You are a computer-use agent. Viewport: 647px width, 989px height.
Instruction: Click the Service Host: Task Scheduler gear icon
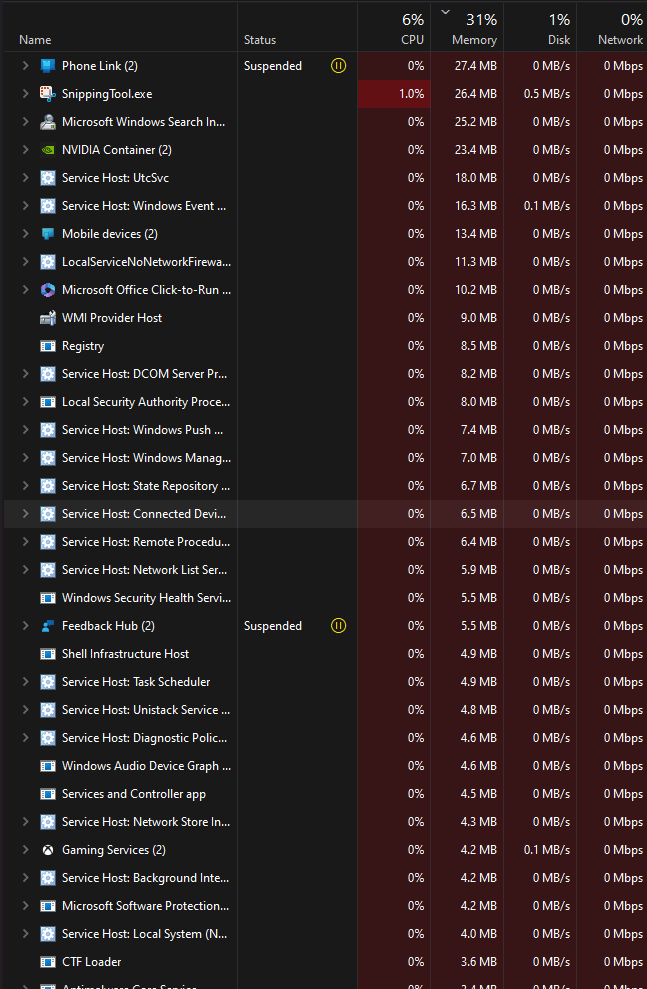coord(48,682)
